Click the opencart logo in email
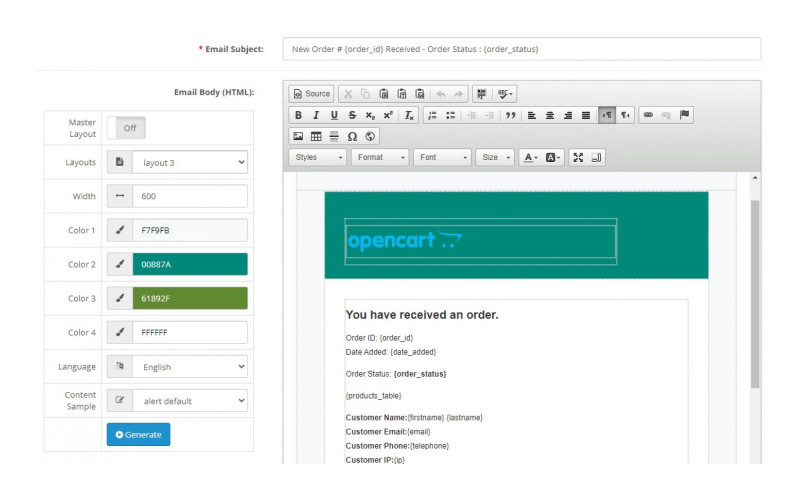The height and width of the screenshot is (500, 800). coord(405,240)
